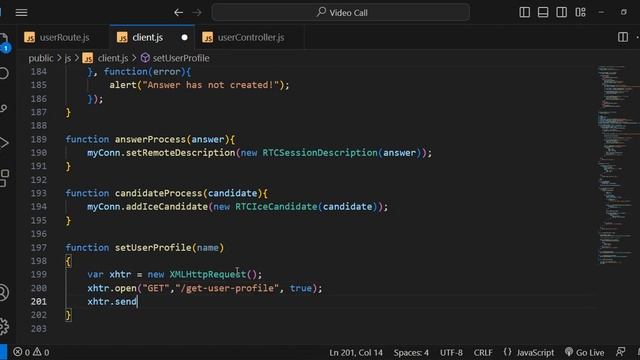Open the errors and warnings status indicator

point(31,352)
